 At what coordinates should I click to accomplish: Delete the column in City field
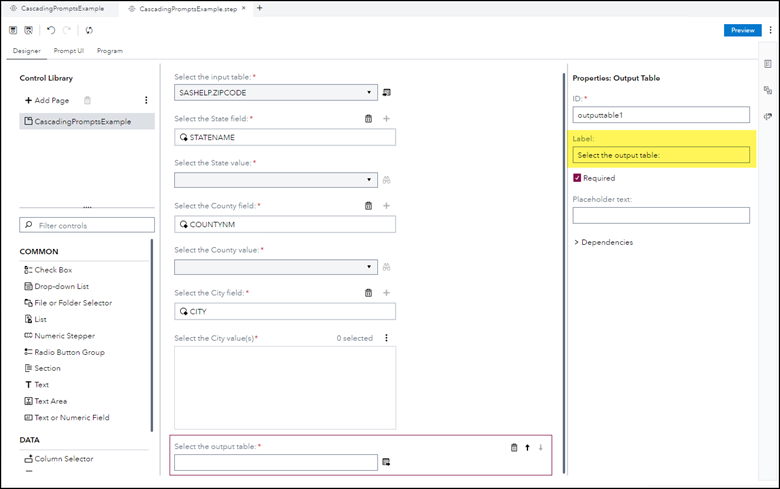point(369,293)
